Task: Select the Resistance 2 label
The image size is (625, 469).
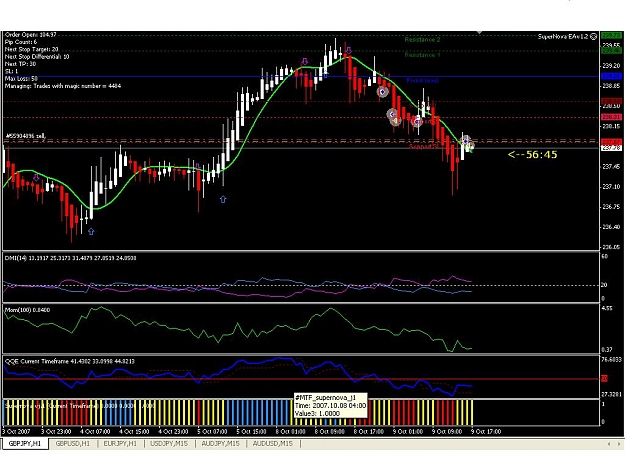Action: point(423,39)
